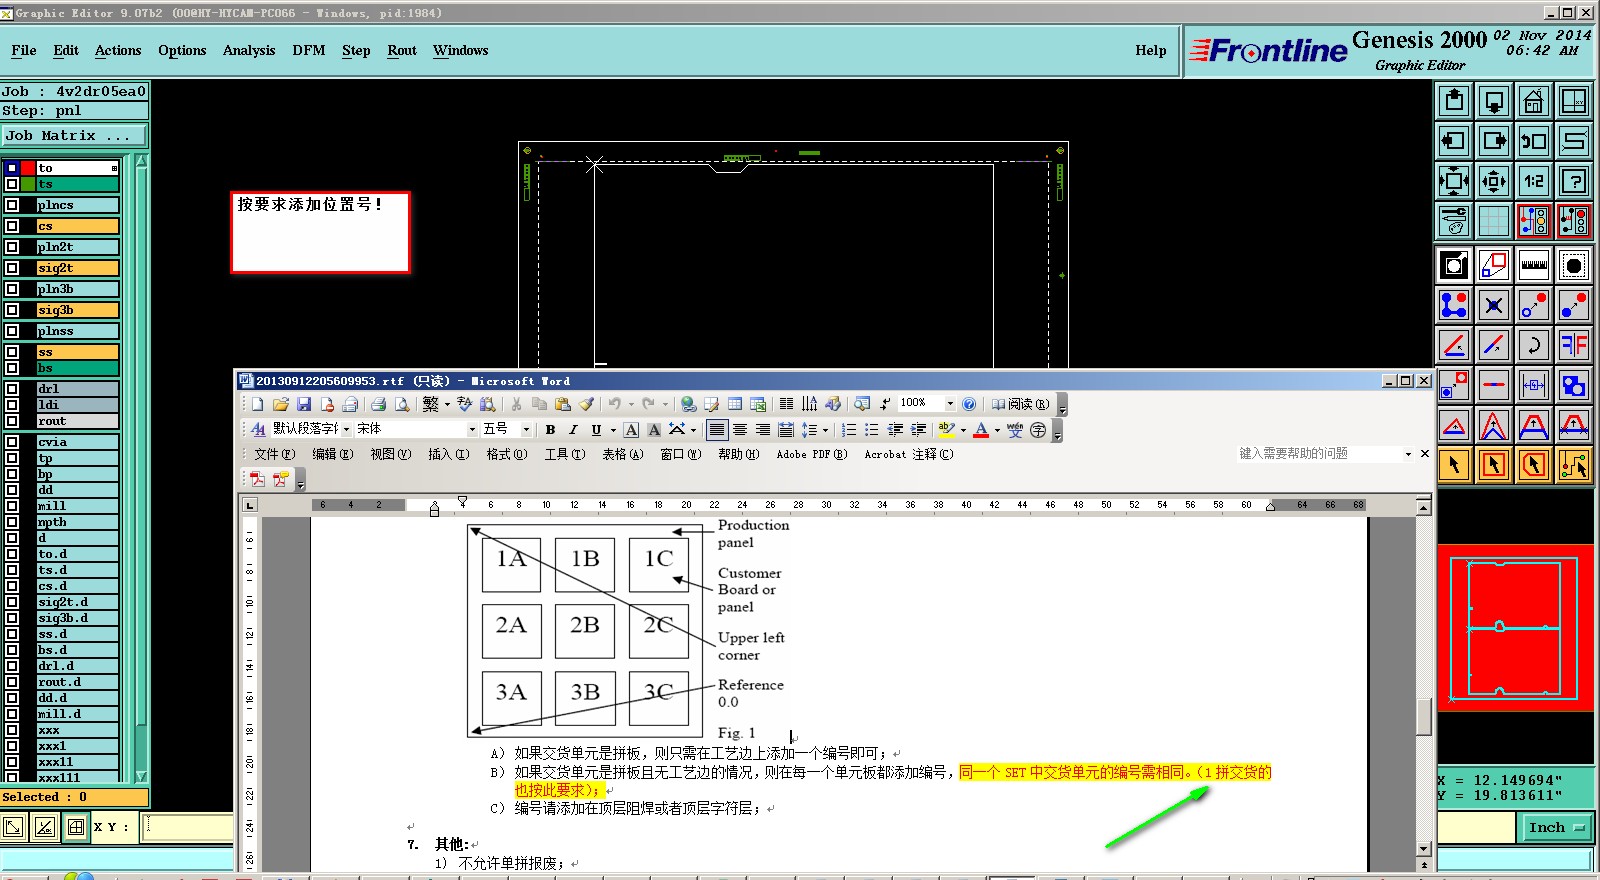This screenshot has width=1600, height=880.
Task: Toggle visibility checkbox for layer plncs
Action: coord(12,205)
